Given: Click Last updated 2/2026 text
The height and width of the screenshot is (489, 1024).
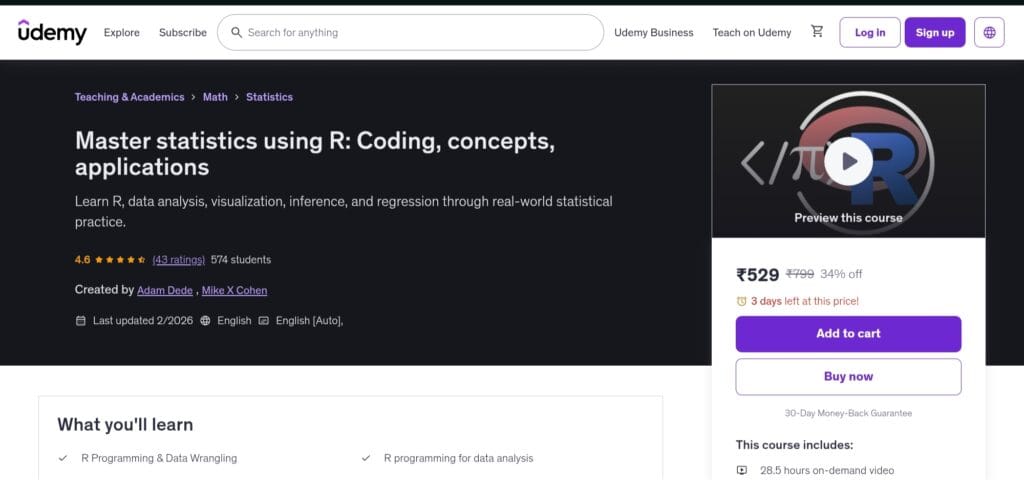Looking at the screenshot, I should 143,321.
